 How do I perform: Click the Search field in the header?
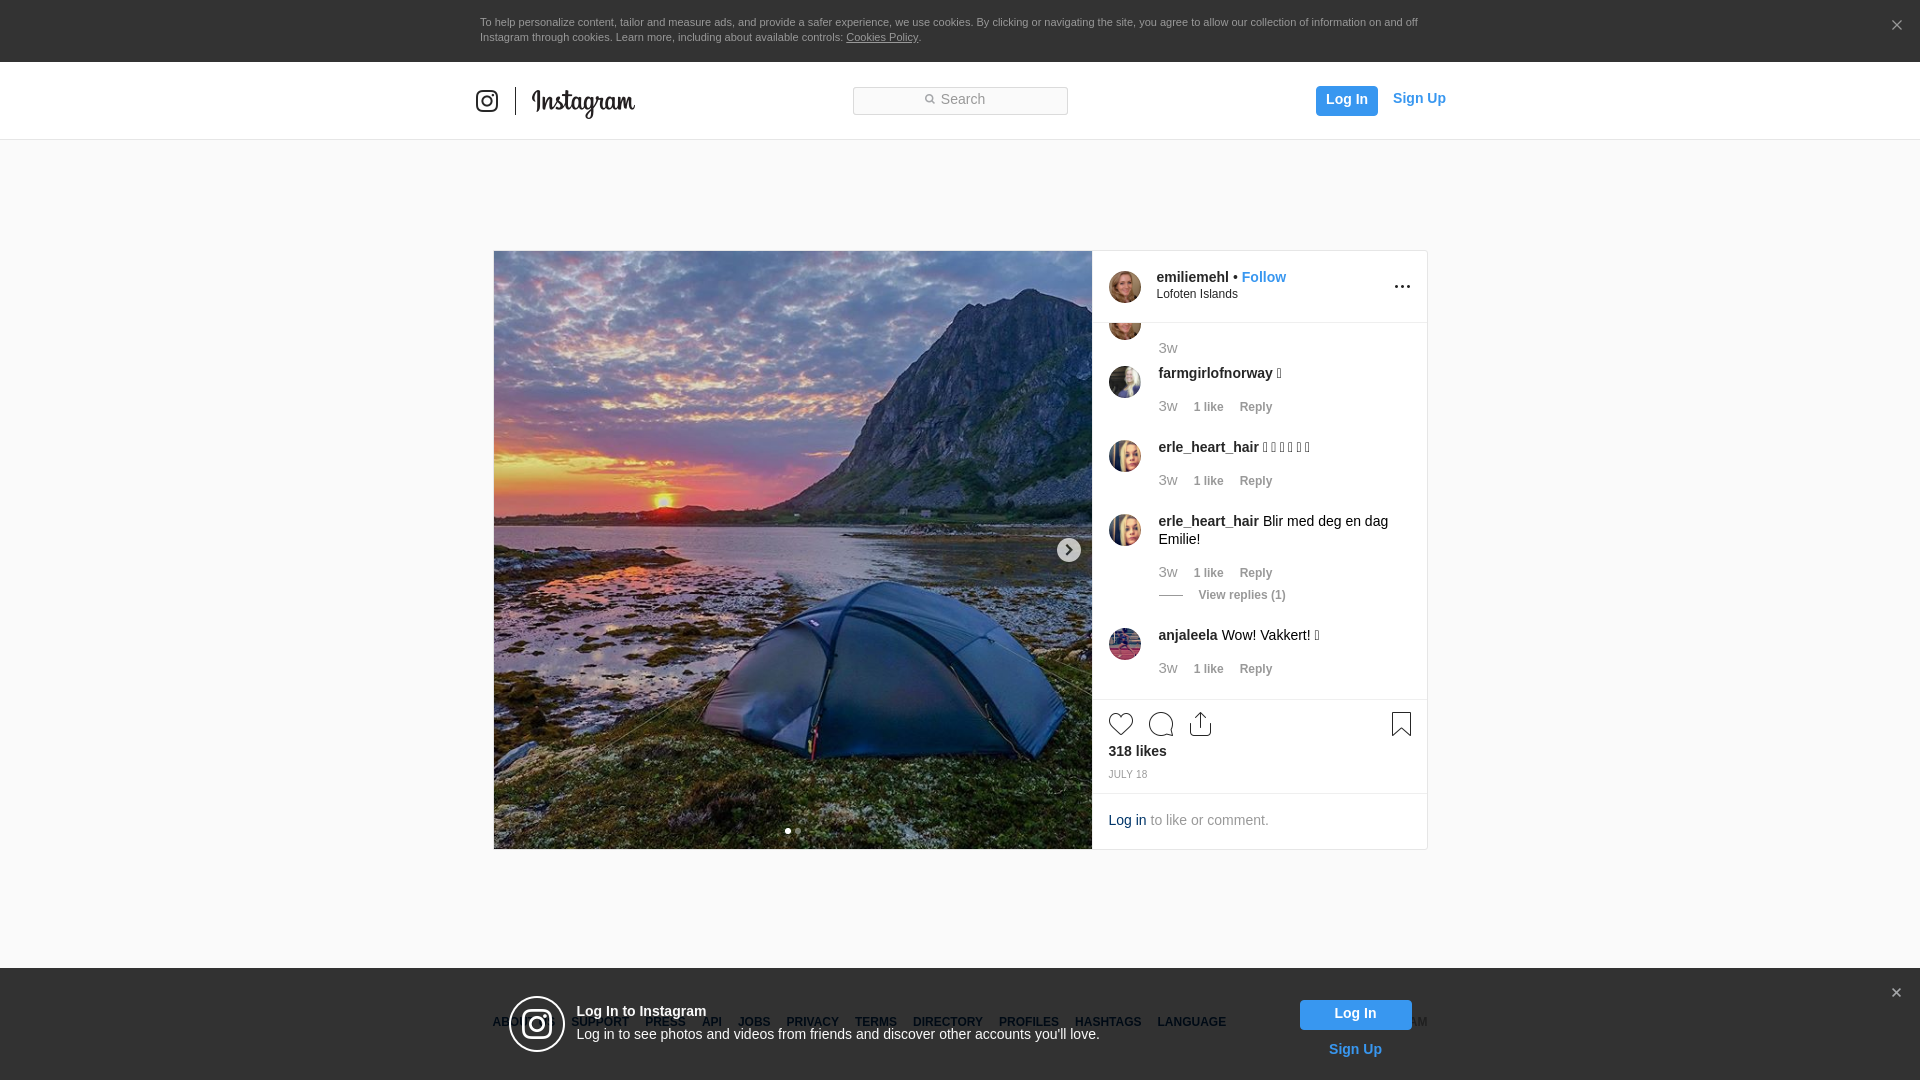click(x=960, y=101)
